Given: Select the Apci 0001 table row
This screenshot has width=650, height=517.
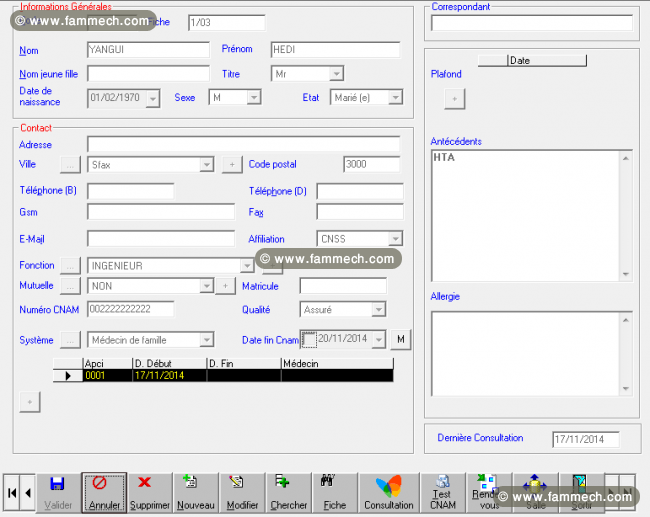Looking at the screenshot, I should tap(223, 376).
